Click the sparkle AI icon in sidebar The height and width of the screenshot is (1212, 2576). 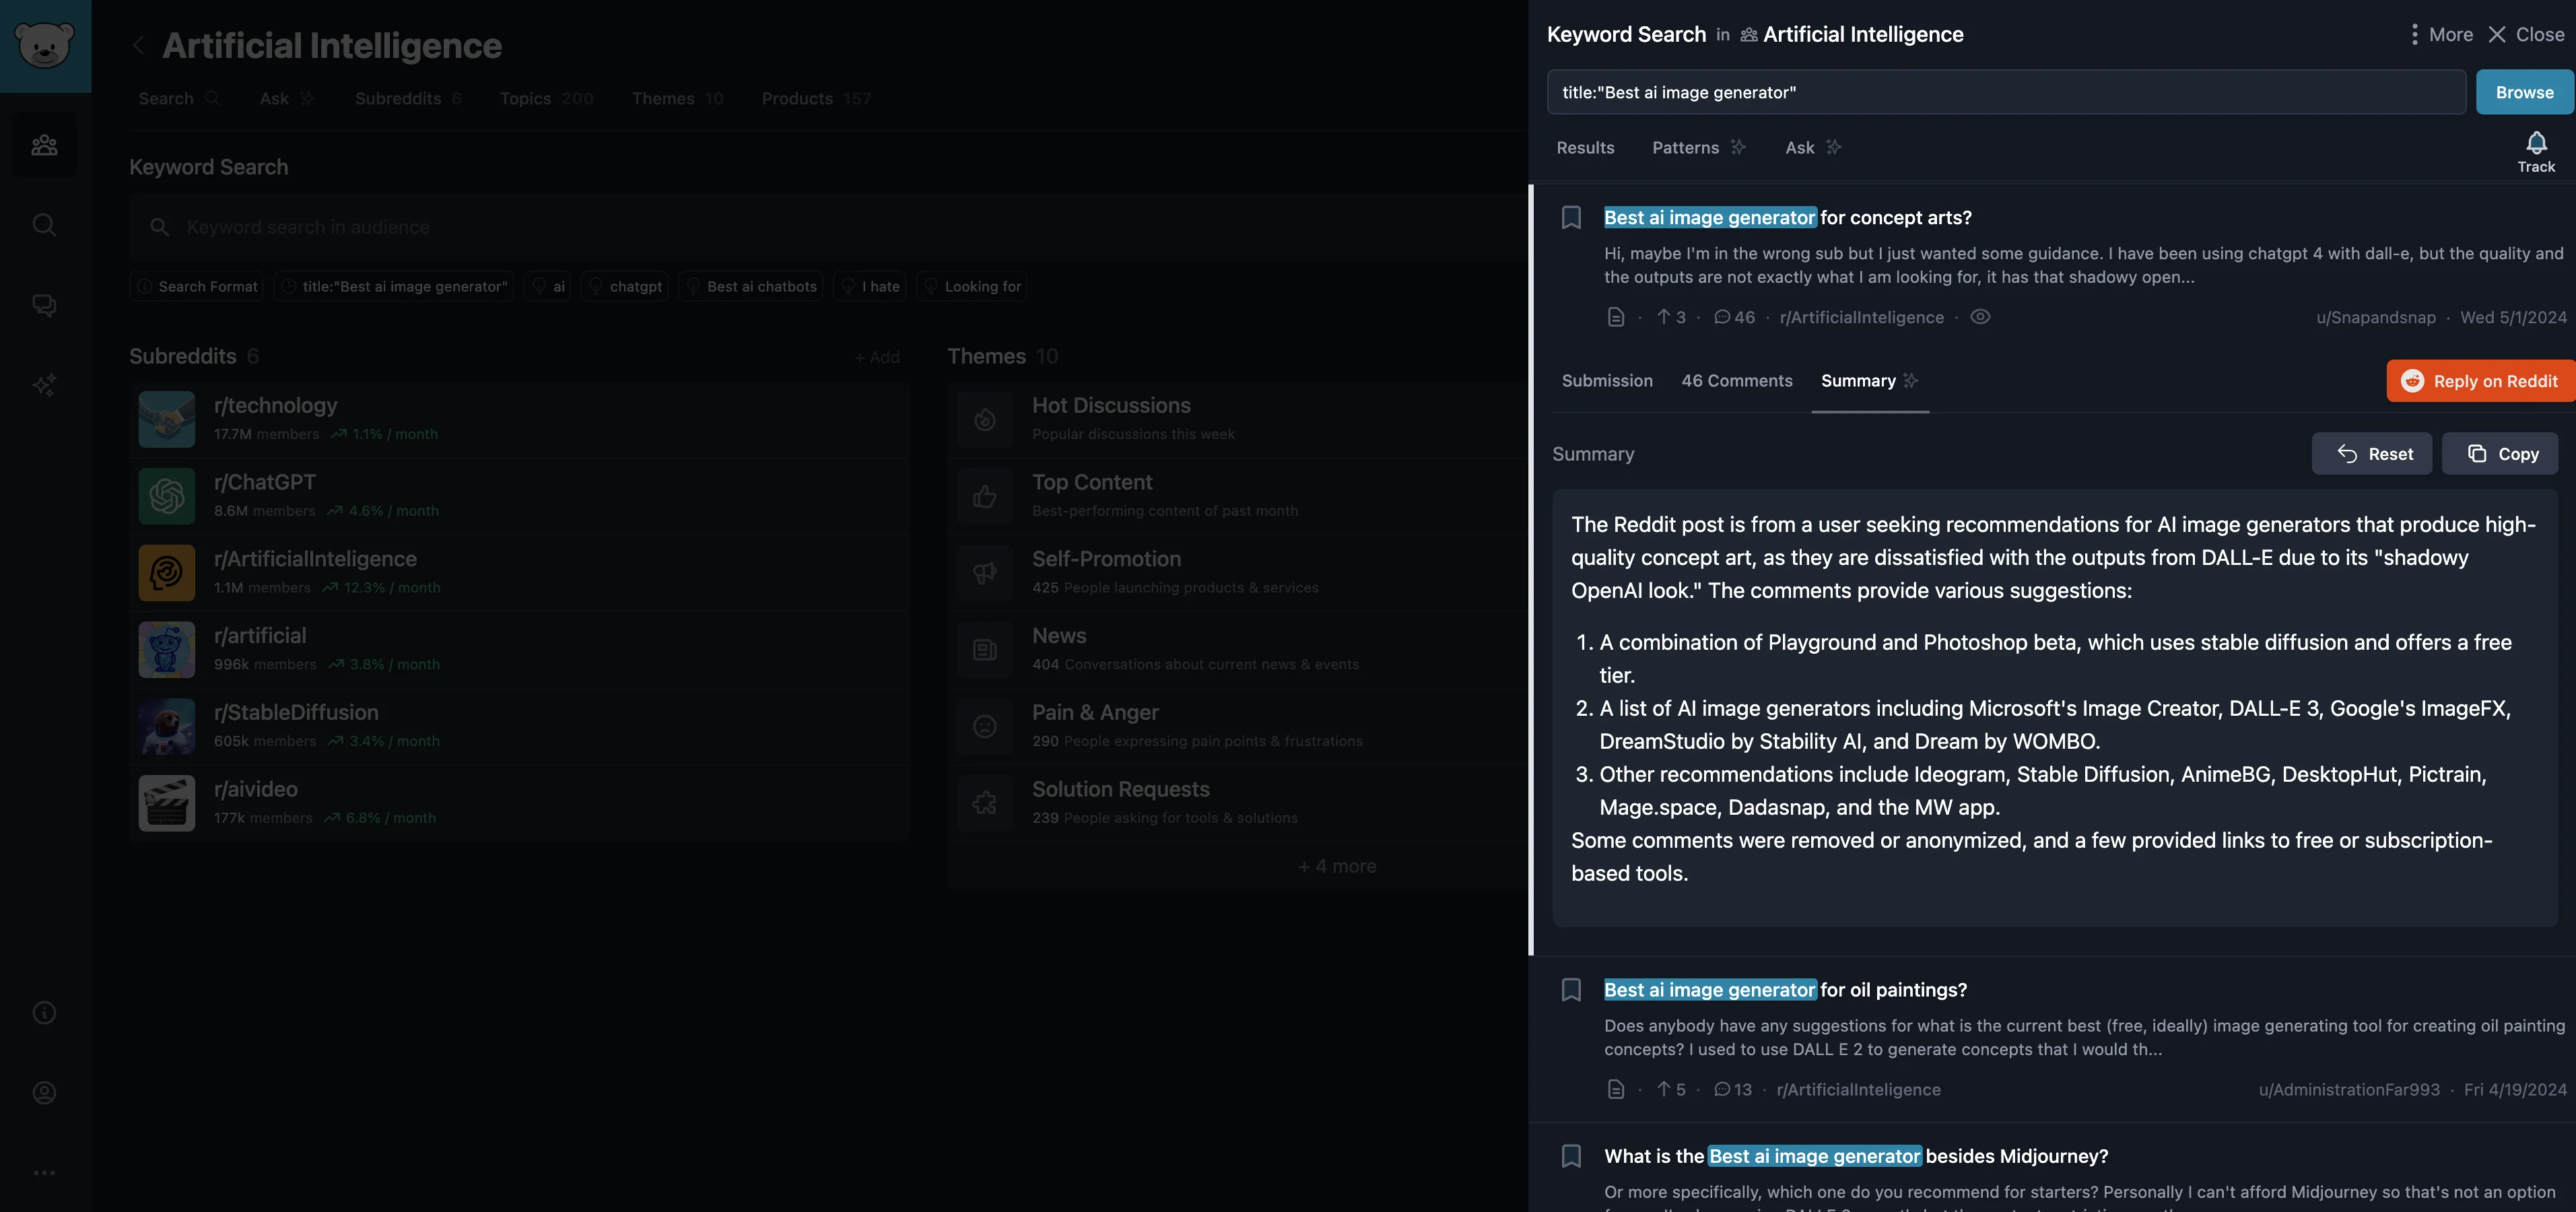pos(44,385)
